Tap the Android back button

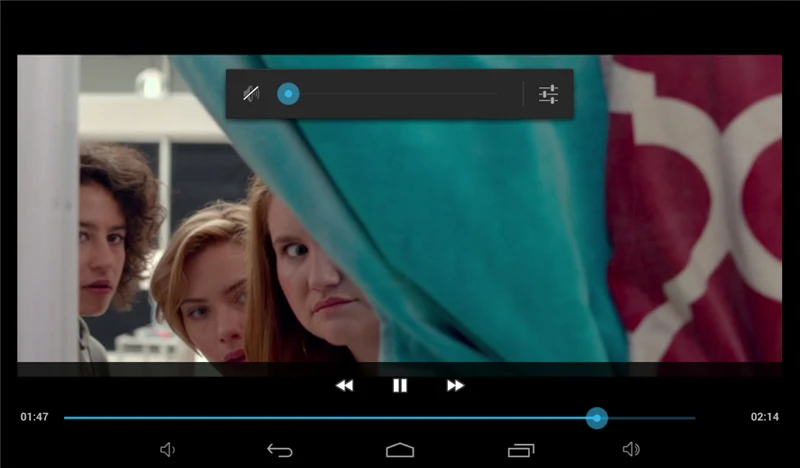[280, 450]
